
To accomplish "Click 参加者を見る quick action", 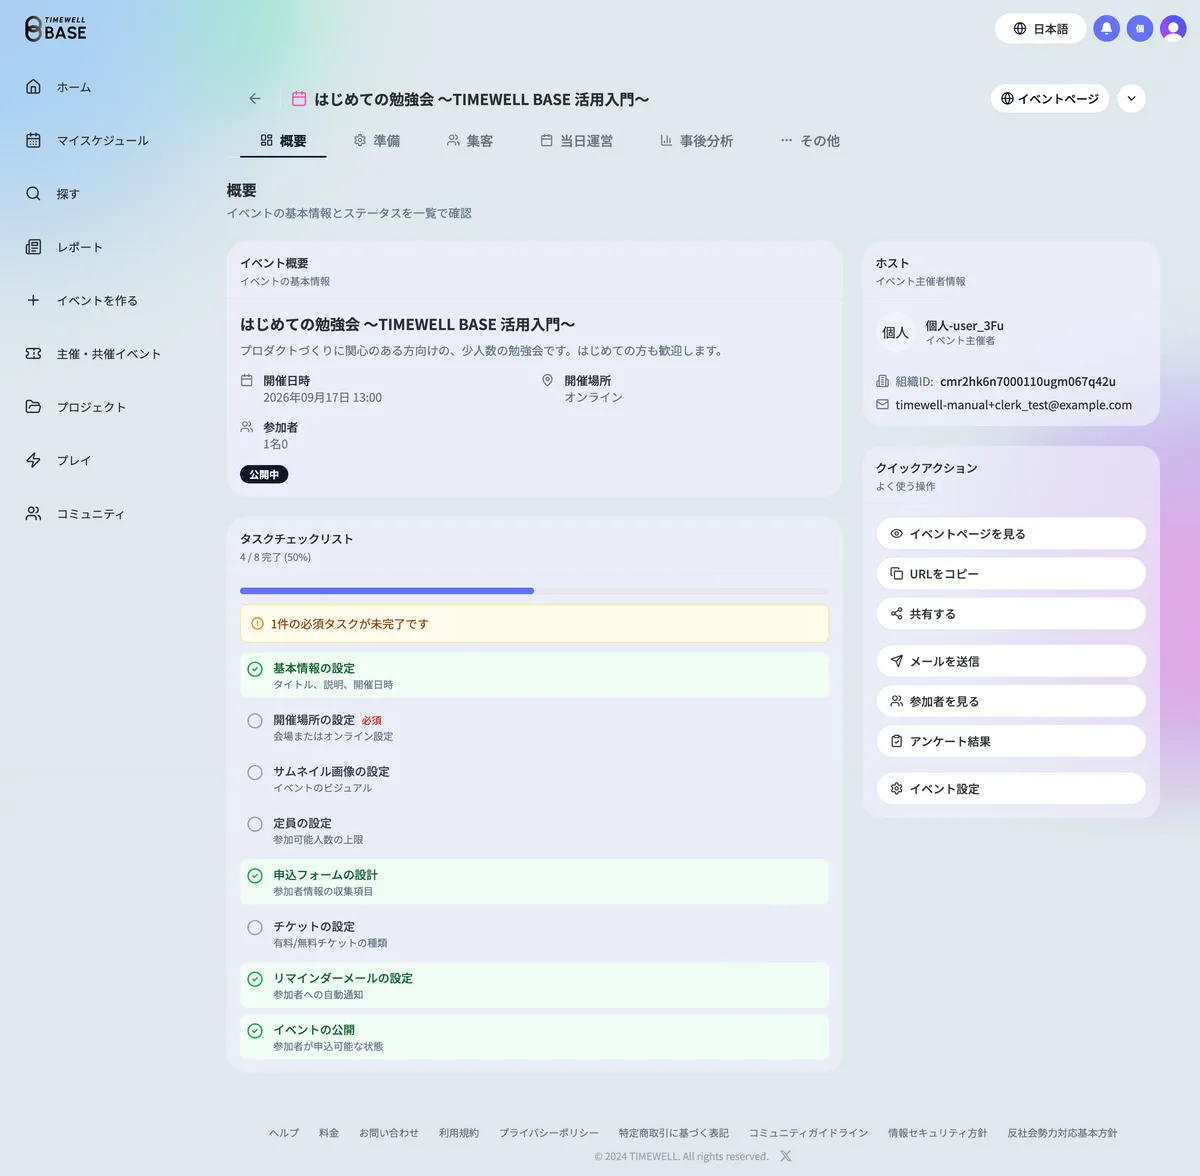I will pyautogui.click(x=1011, y=701).
